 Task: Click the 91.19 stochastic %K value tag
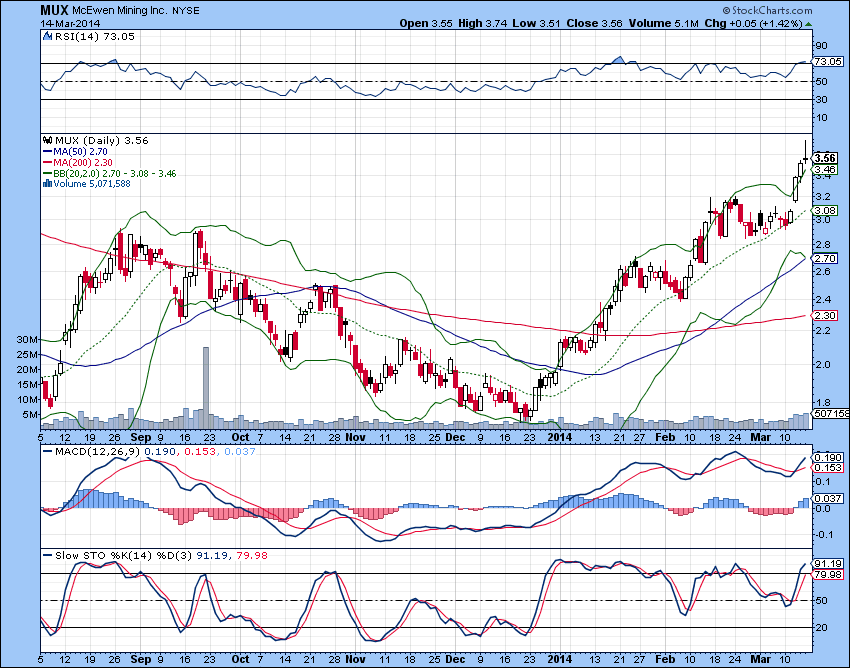828,564
